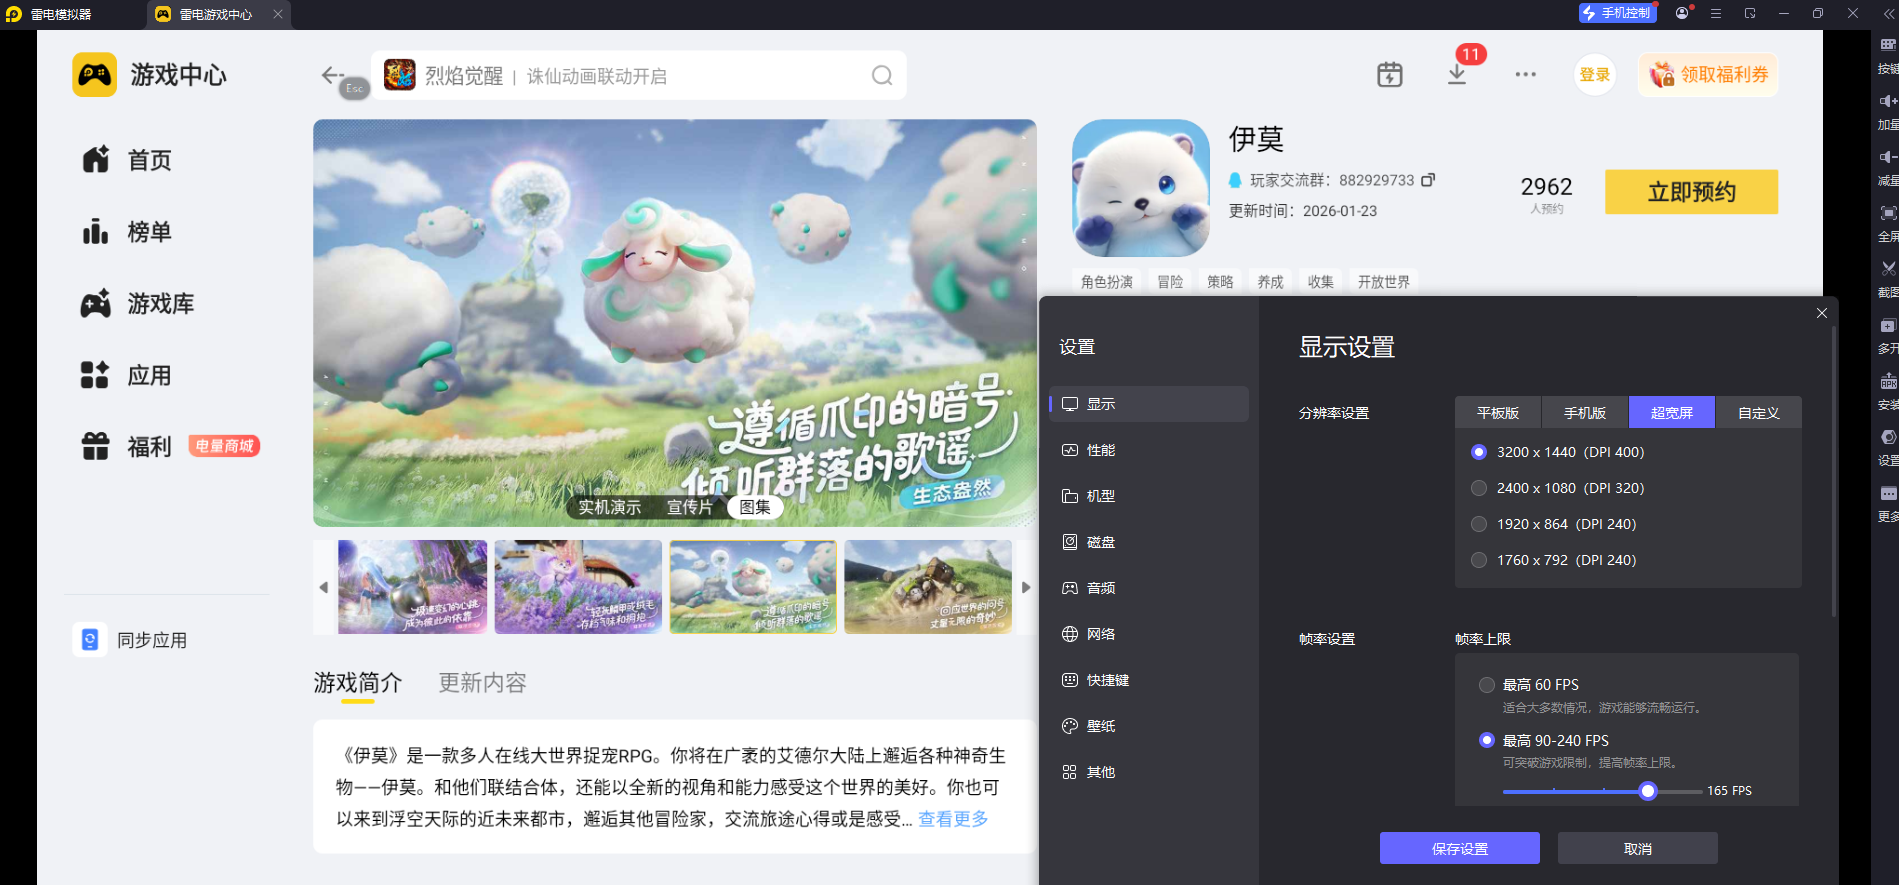Screen dimensions: 1899x885
Task: Choose 手机版 phone resolution tab
Action: pos(1585,413)
